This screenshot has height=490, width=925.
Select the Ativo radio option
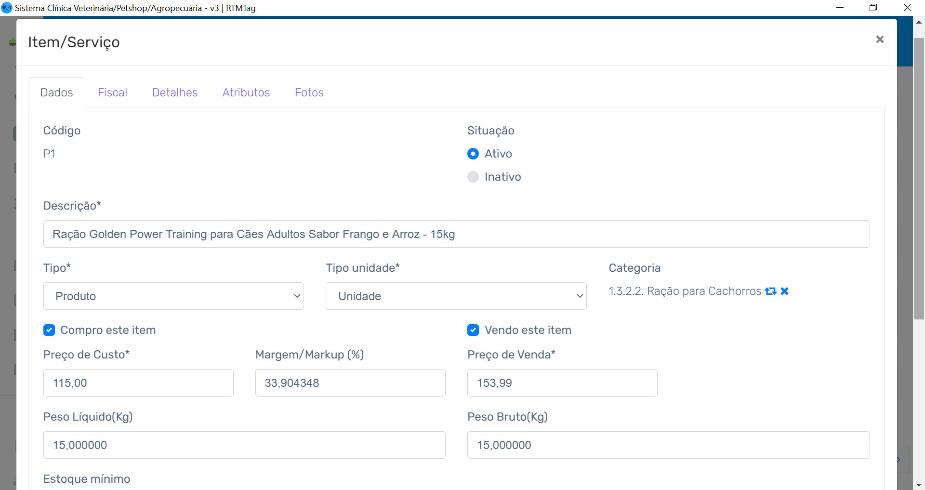(x=473, y=154)
